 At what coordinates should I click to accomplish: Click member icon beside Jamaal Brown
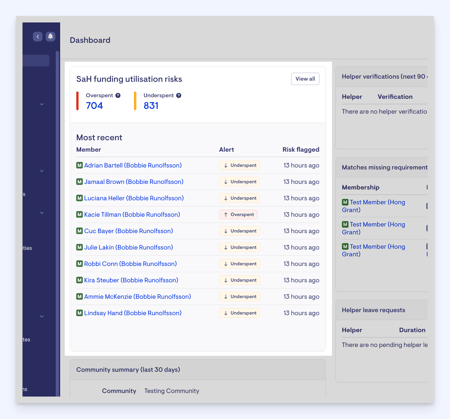79,181
